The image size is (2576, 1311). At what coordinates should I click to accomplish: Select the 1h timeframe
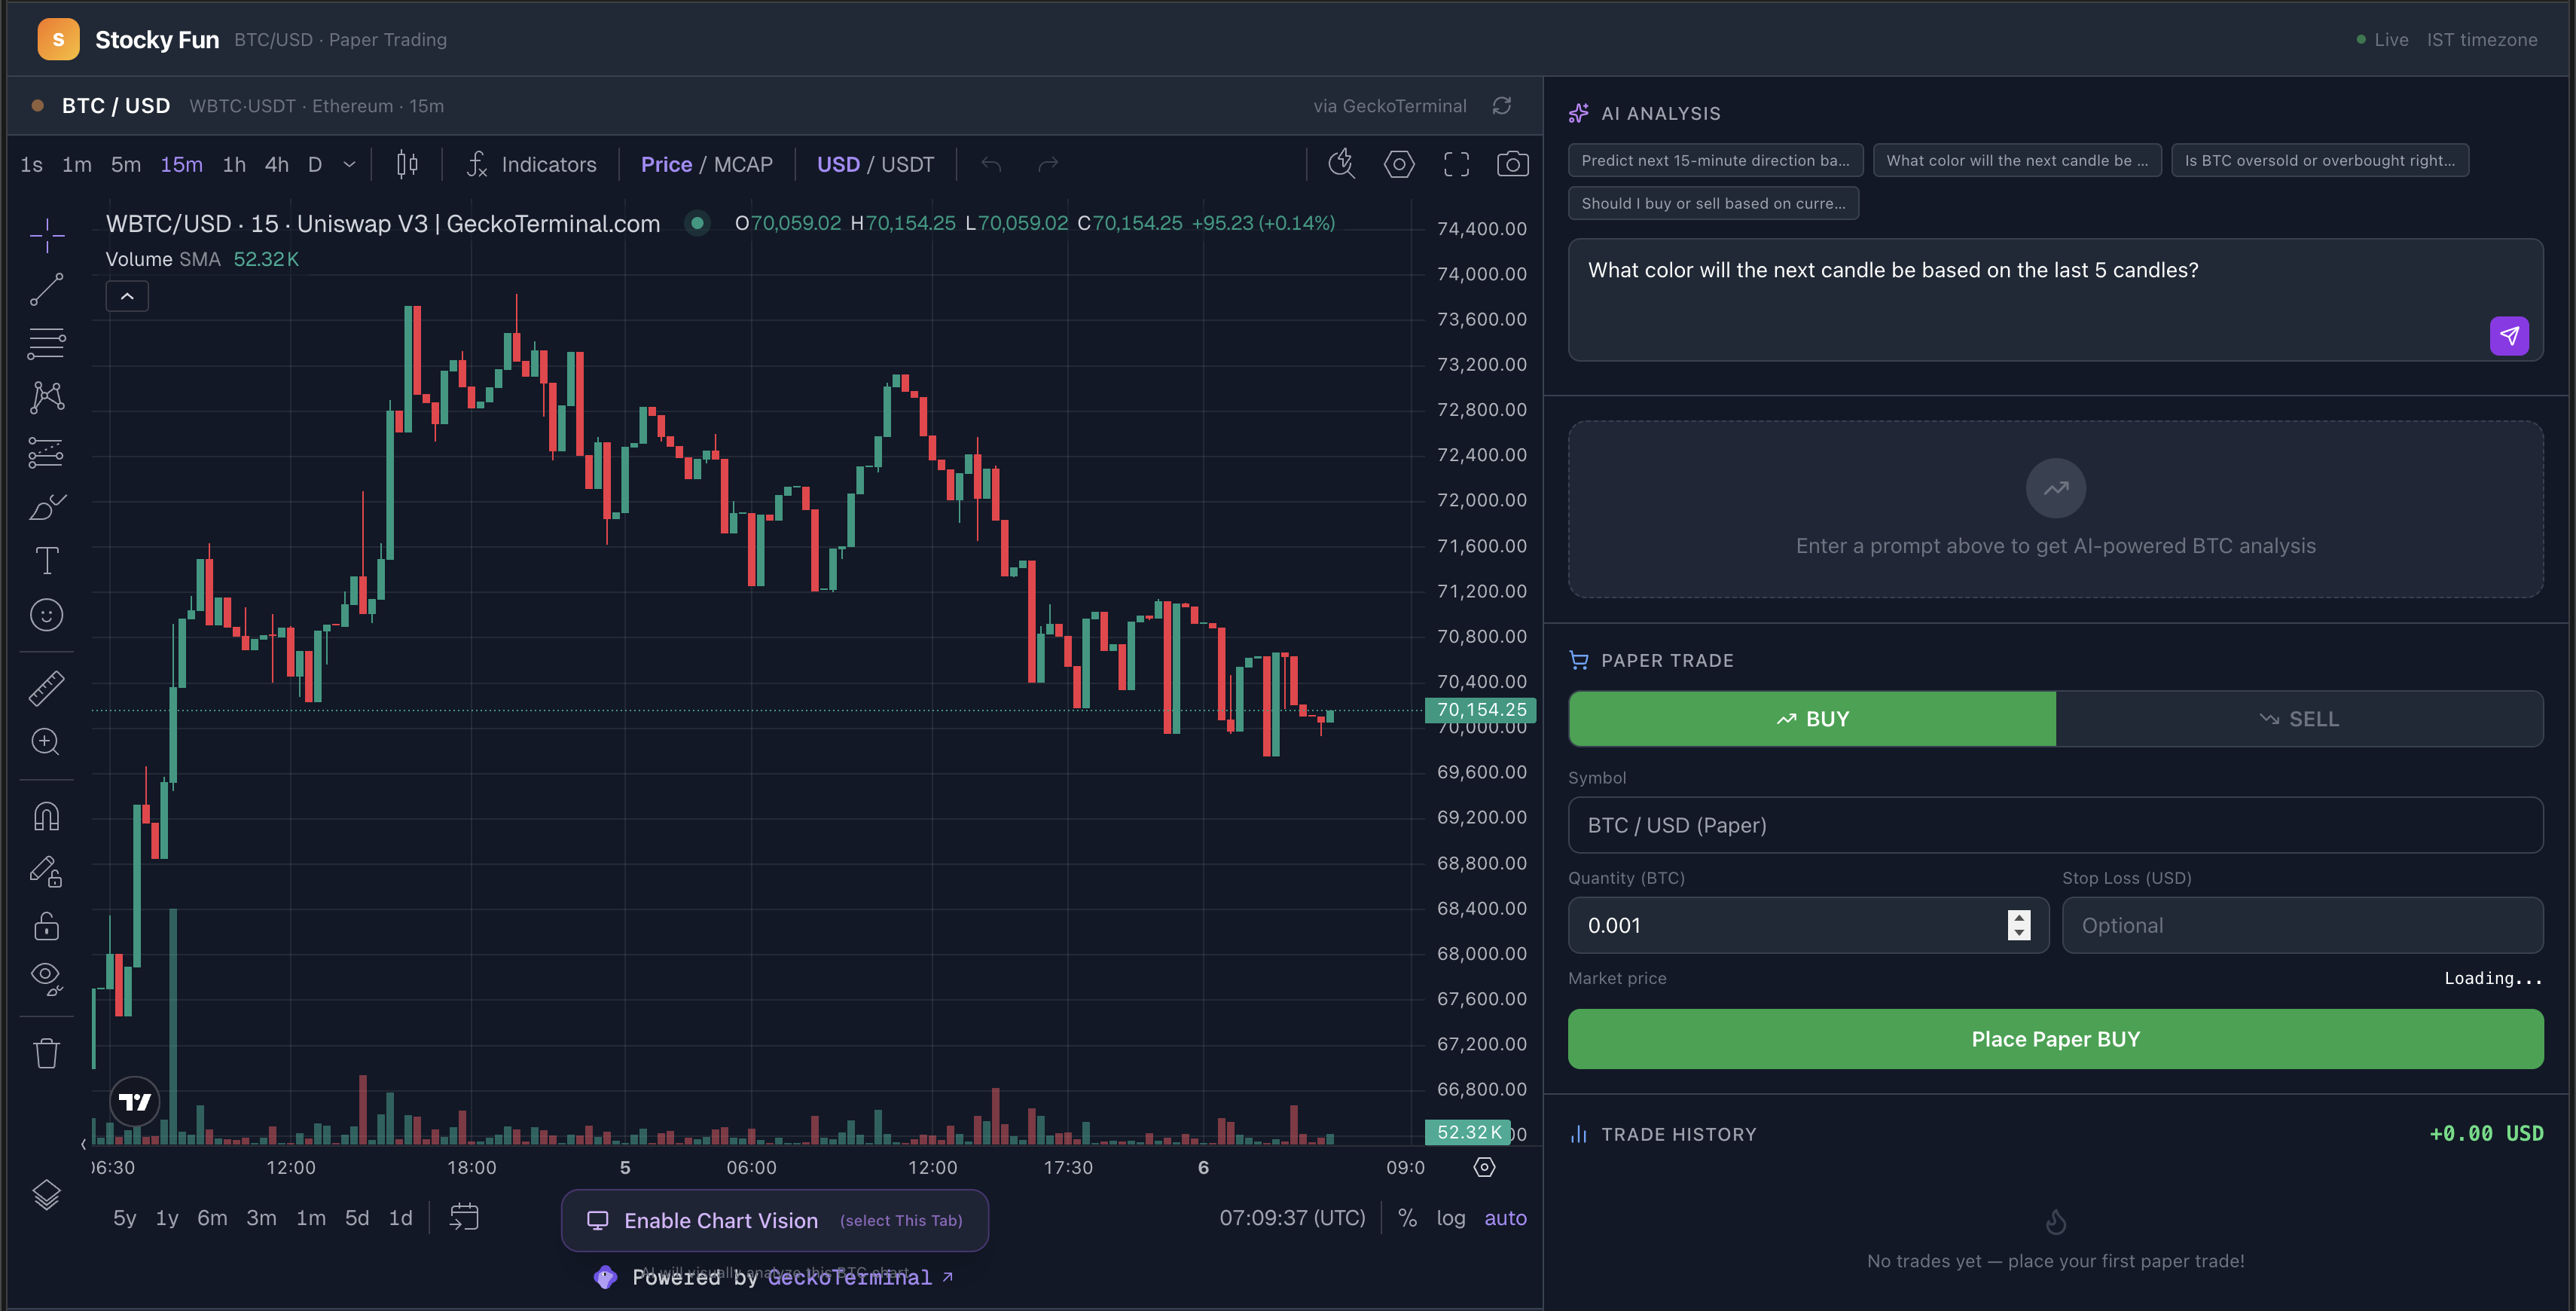[x=234, y=164]
